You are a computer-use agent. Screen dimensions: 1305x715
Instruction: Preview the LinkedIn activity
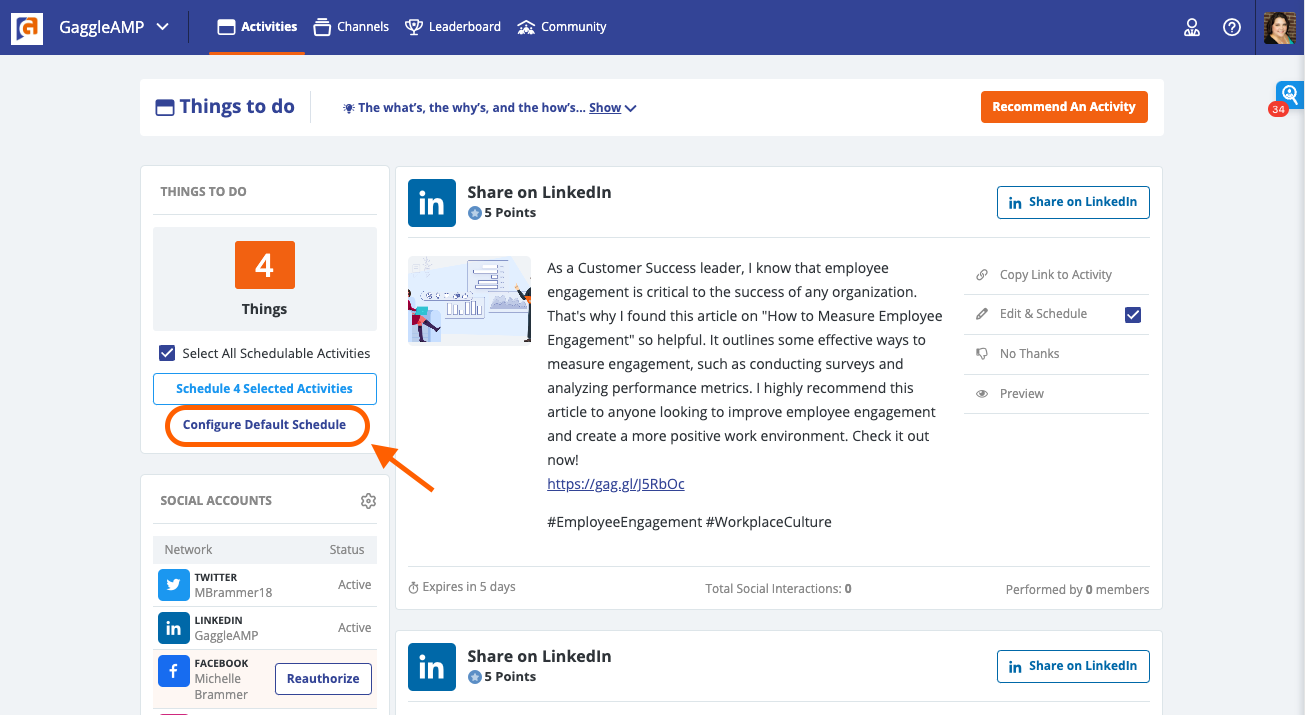(1021, 394)
